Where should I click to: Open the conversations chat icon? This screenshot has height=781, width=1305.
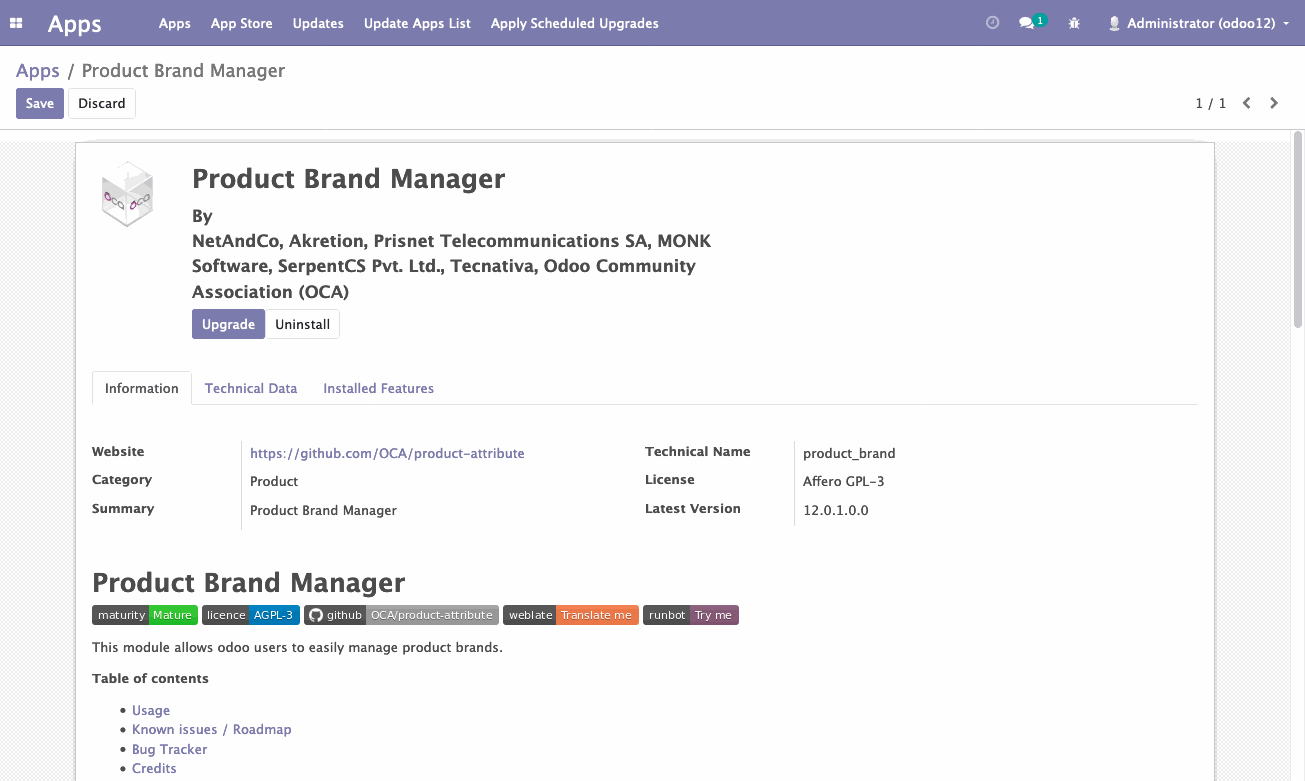click(1026, 23)
